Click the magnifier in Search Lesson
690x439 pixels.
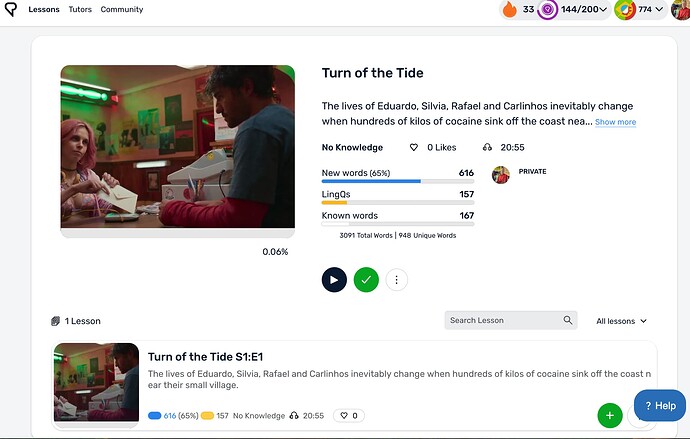pyautogui.click(x=568, y=320)
